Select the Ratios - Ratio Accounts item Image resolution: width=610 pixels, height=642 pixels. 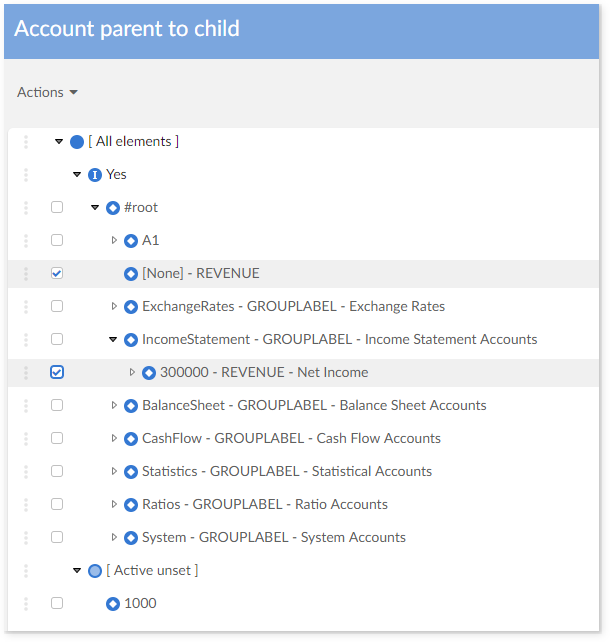click(264, 504)
